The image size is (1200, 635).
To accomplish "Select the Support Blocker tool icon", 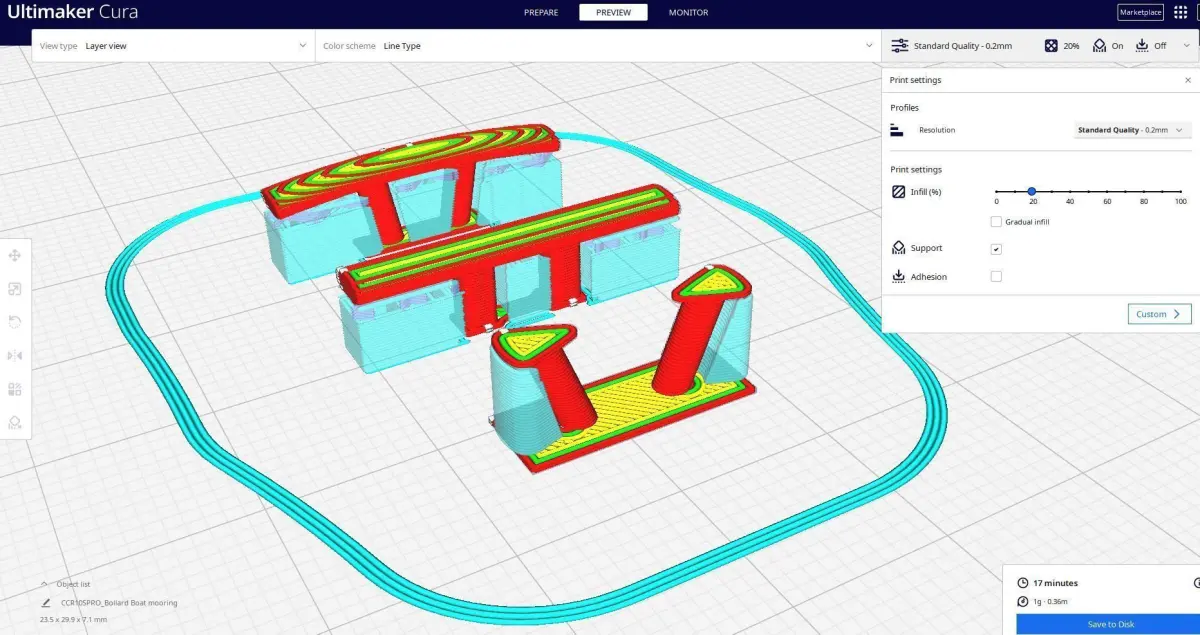I will [x=15, y=422].
